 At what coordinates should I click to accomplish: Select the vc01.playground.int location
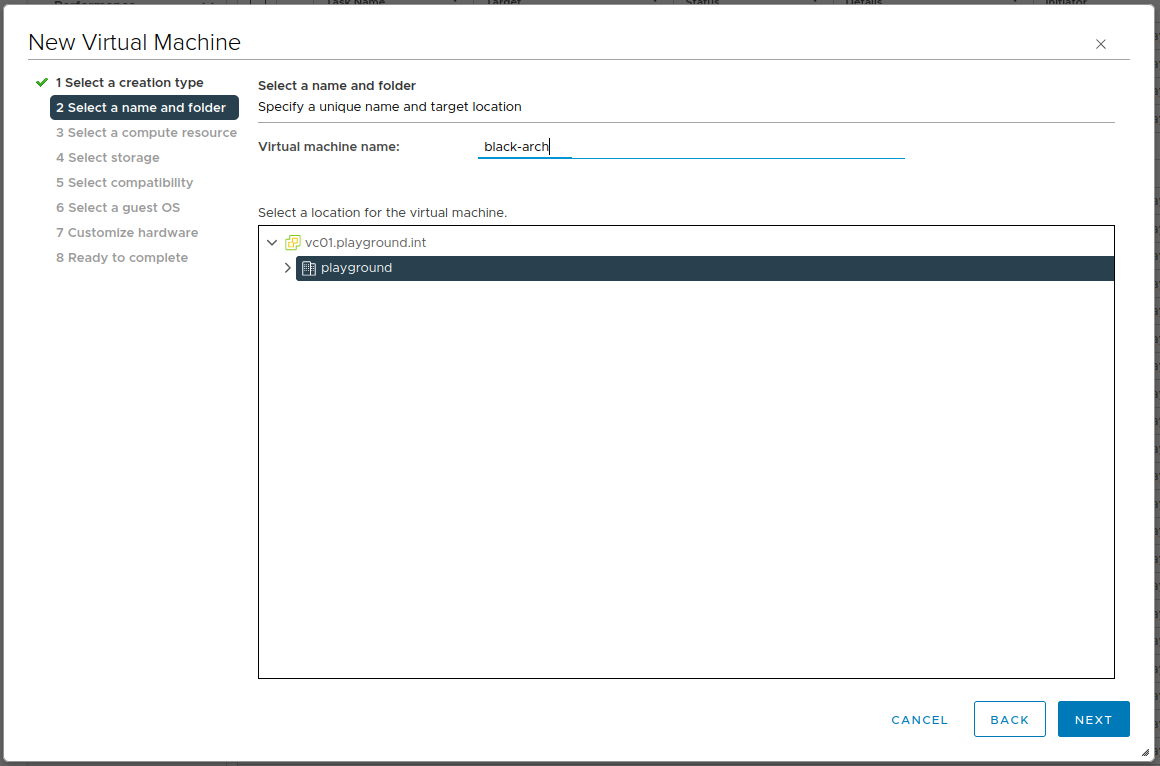(365, 243)
